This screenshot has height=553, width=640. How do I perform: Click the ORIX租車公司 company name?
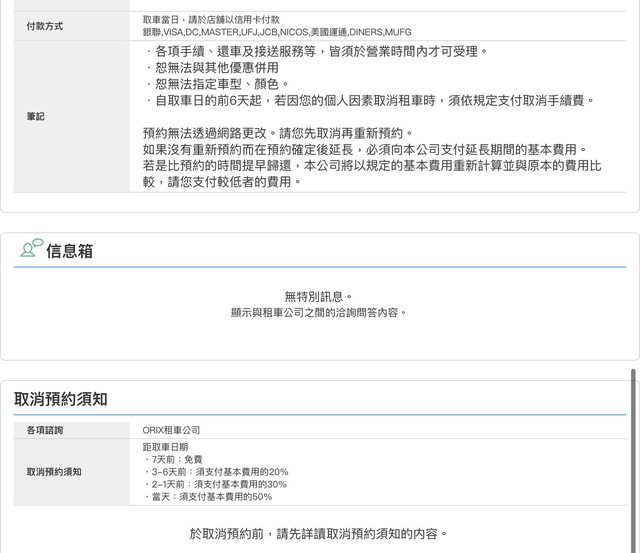171,430
